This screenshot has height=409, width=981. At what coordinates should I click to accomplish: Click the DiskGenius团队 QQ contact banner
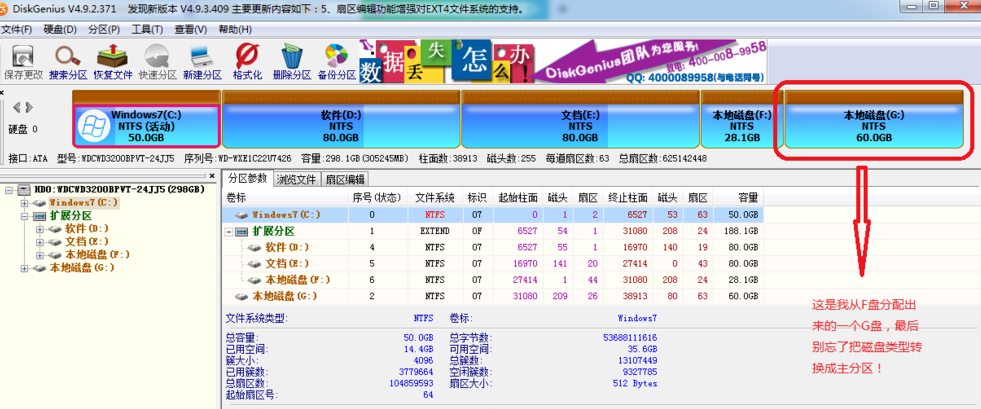(x=652, y=61)
